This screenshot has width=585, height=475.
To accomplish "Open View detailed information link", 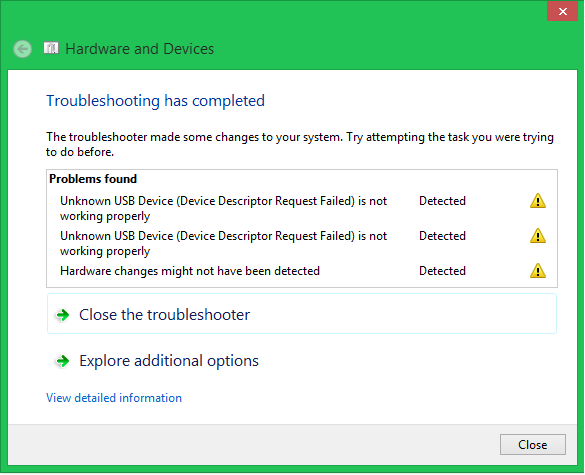I will (114, 398).
